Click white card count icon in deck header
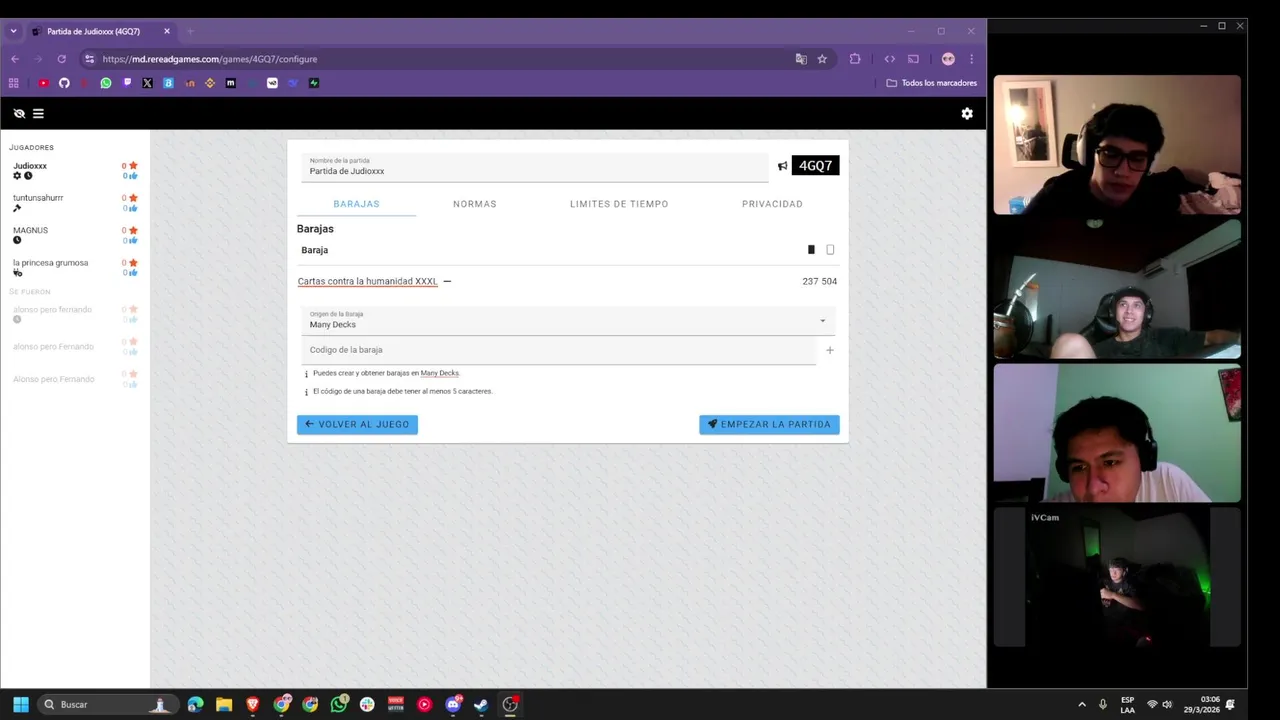Screen dimensions: 1280x720 830,250
